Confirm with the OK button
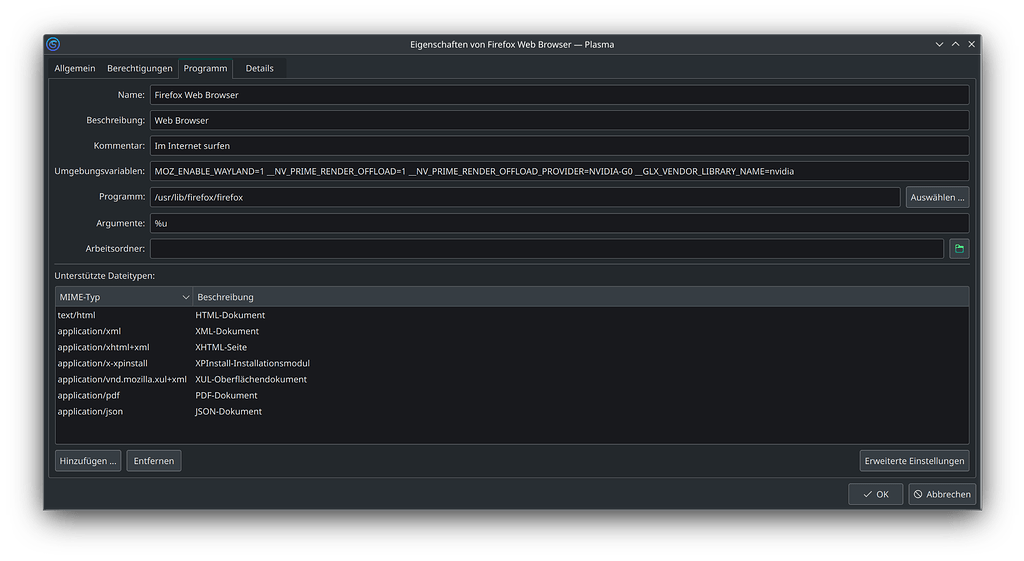 point(876,494)
